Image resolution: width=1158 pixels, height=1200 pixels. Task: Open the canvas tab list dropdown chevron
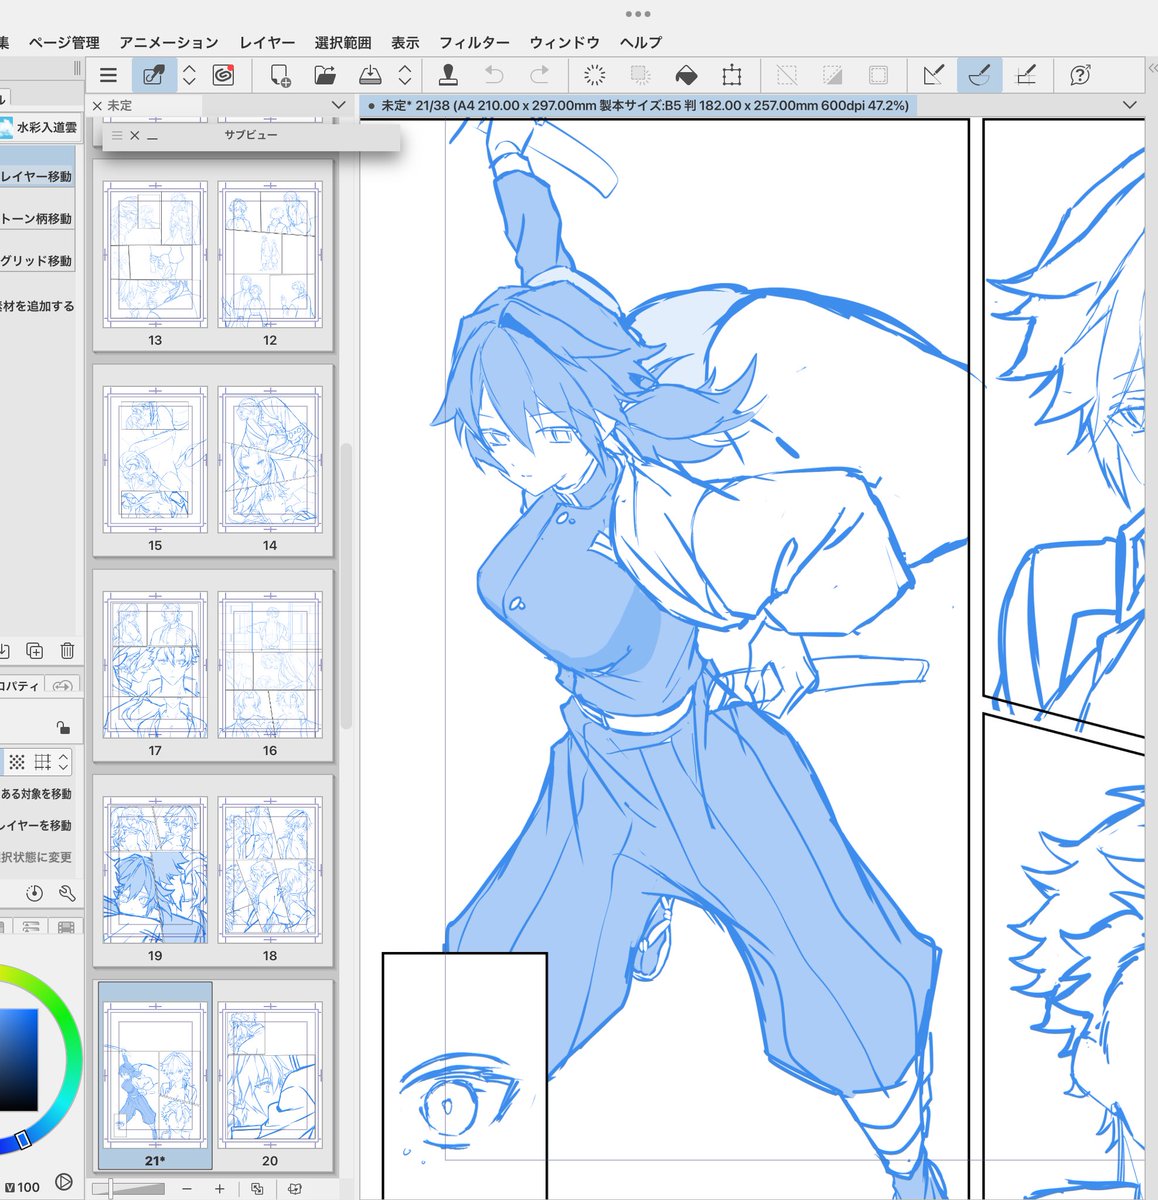click(x=1130, y=105)
